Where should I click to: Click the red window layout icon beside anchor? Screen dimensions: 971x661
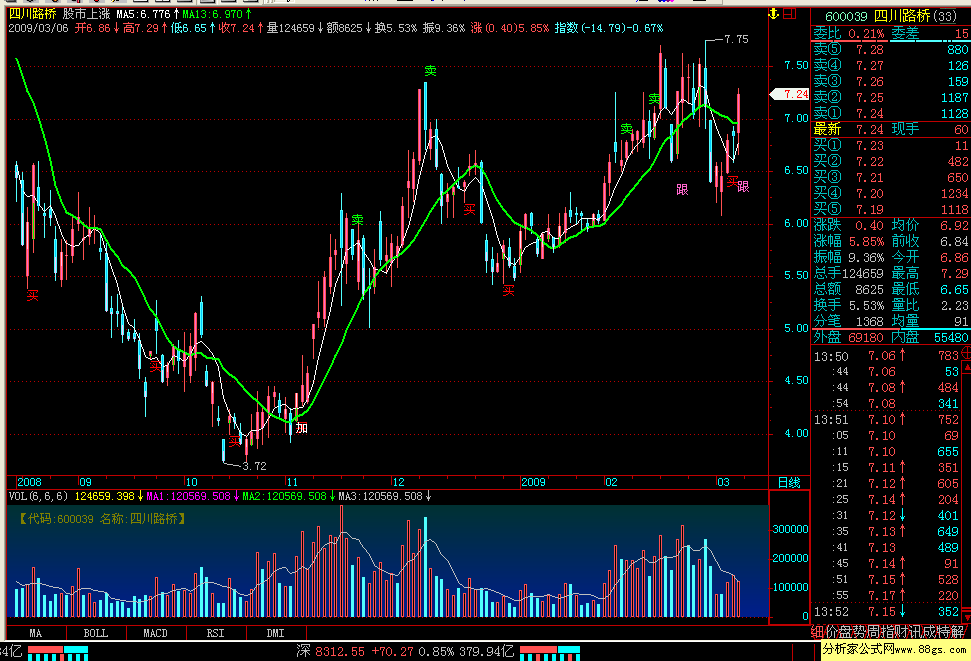click(790, 14)
